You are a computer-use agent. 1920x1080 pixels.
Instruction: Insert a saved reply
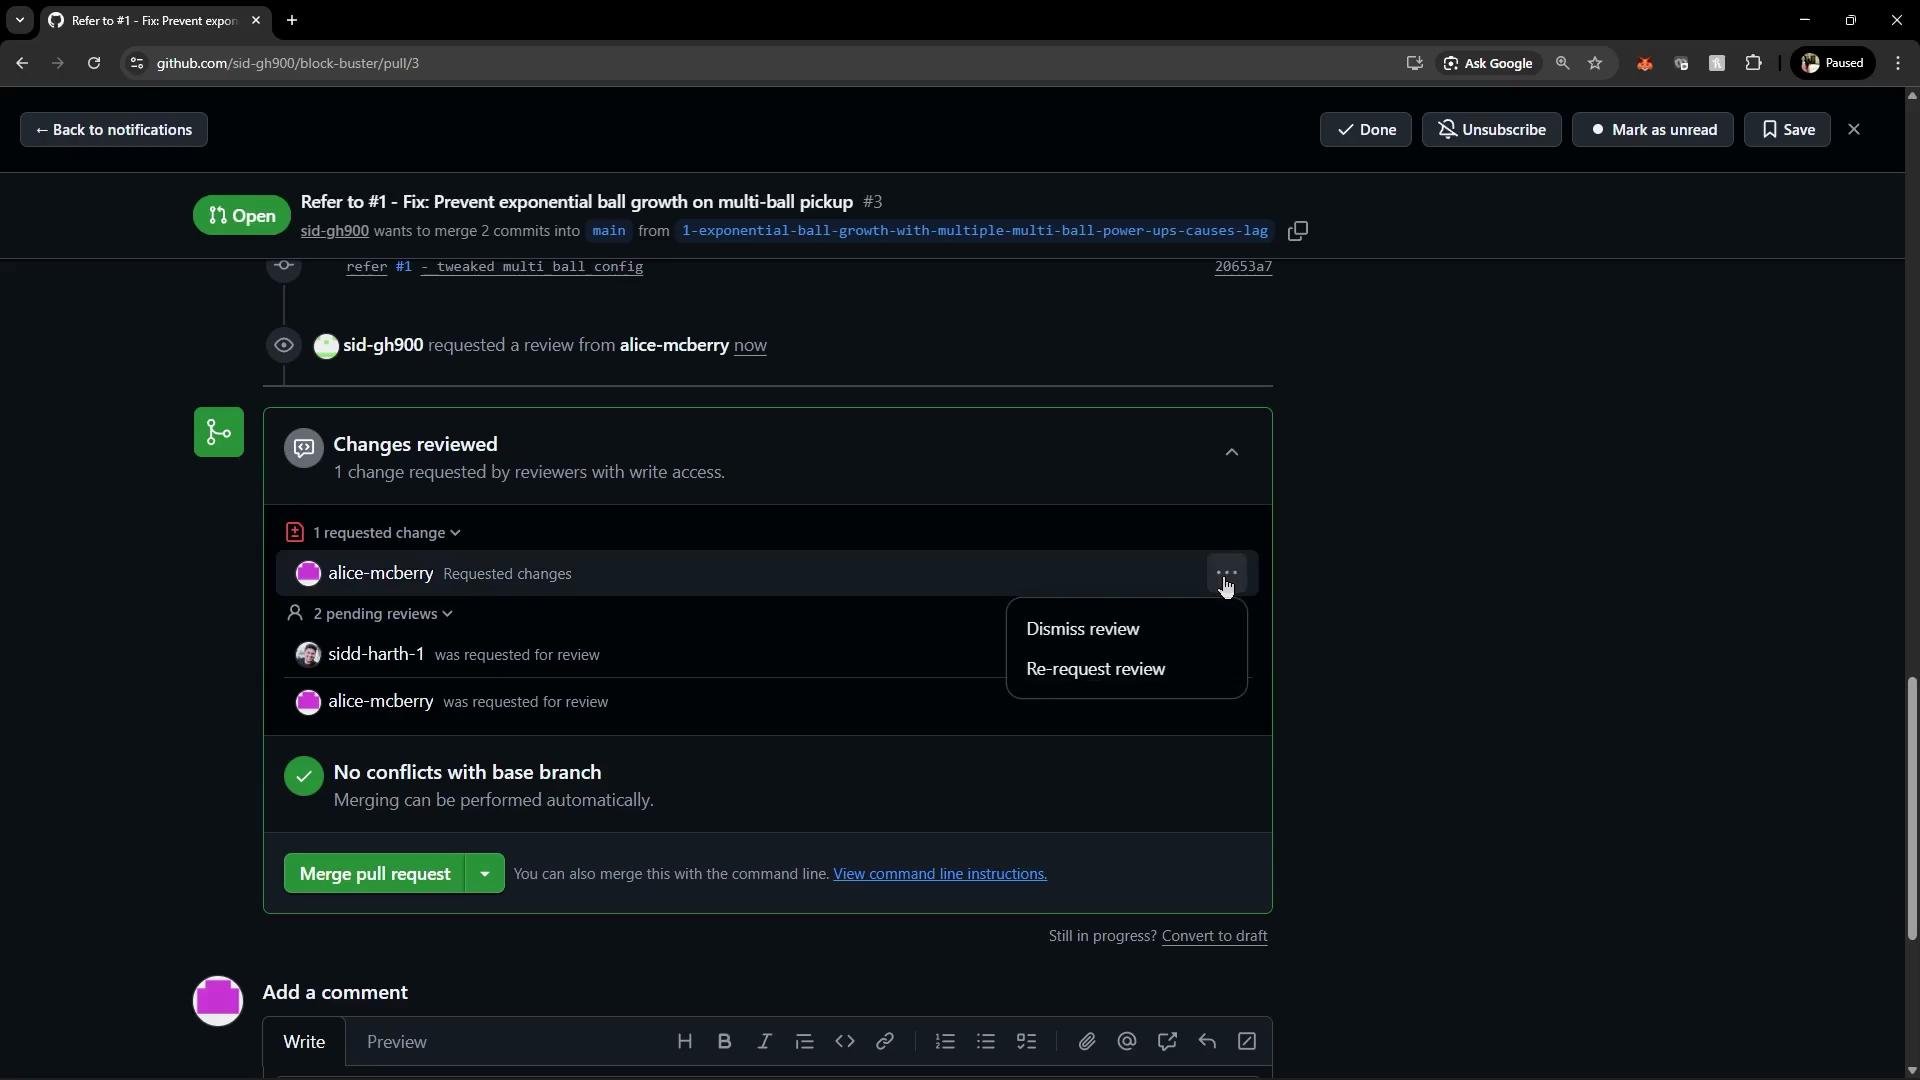[1207, 1042]
